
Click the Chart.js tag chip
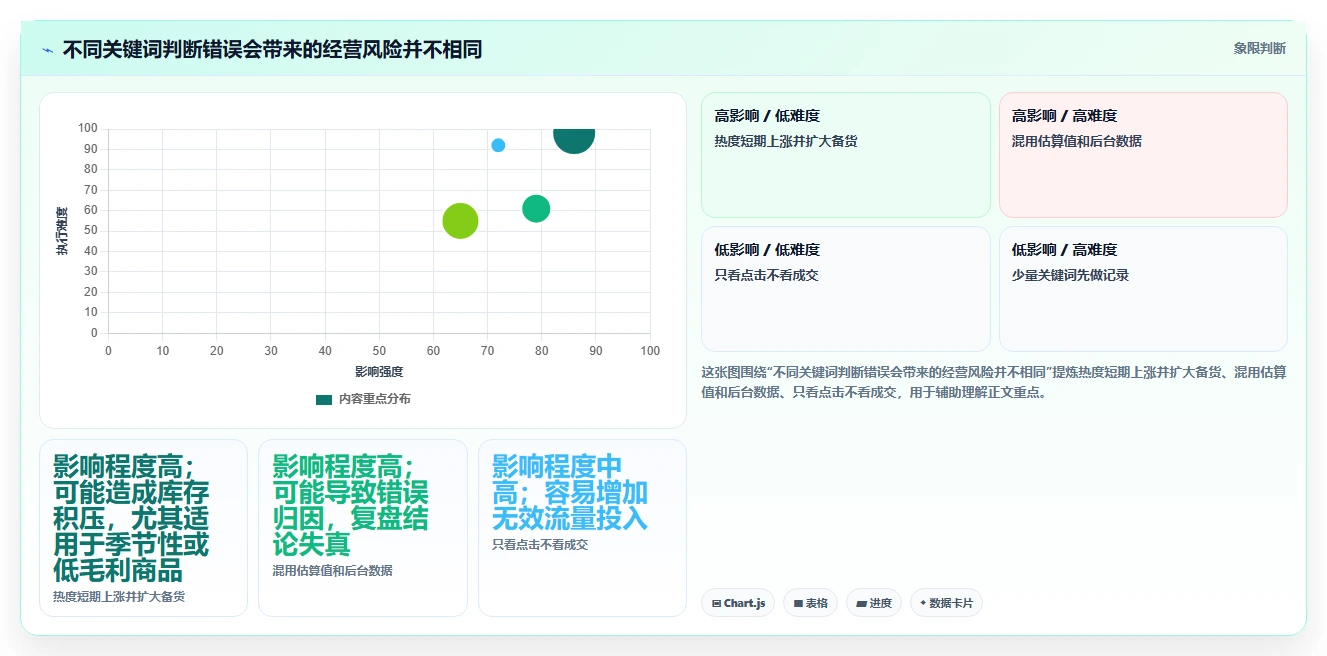(738, 603)
